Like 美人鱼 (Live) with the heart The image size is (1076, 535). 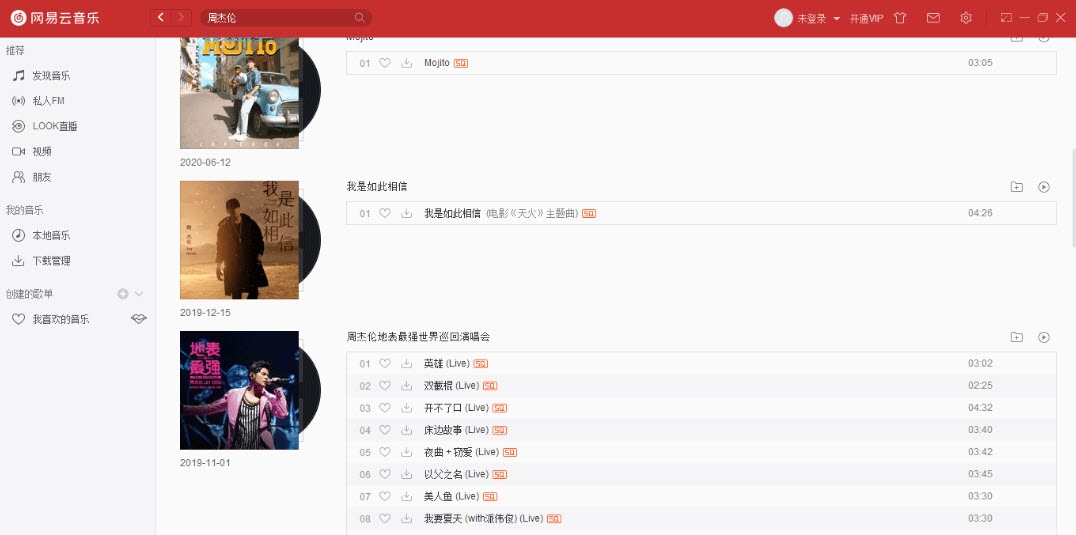click(385, 496)
